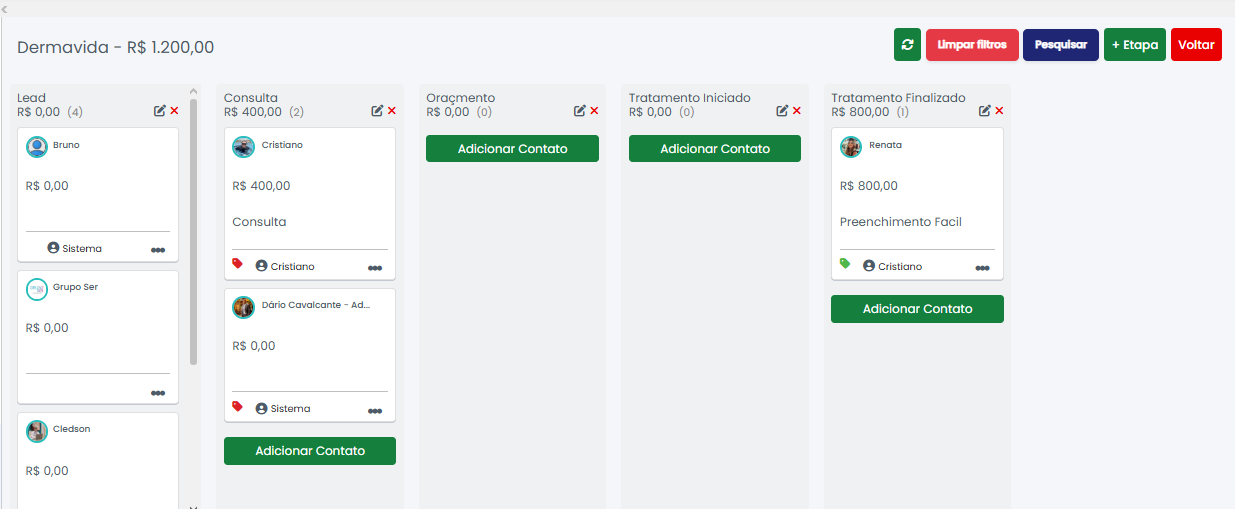Click Renata's avatar picture

click(x=851, y=147)
